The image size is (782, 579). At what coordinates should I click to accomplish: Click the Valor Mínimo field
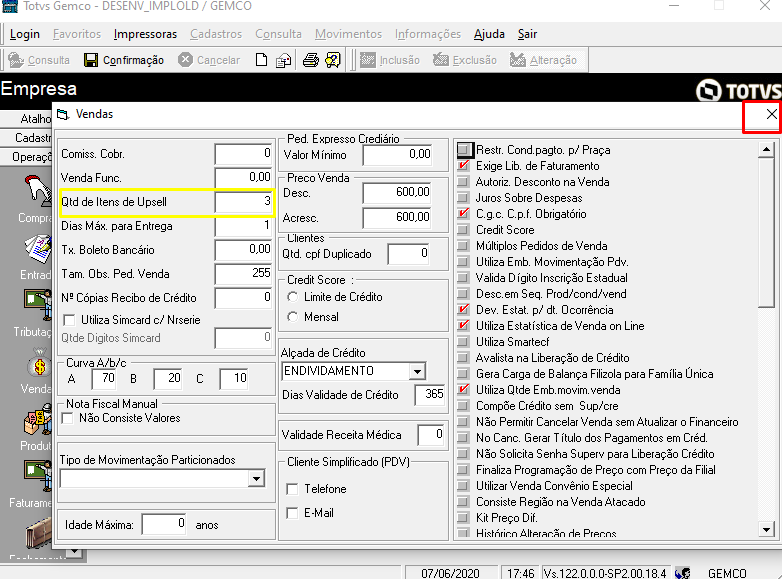point(397,155)
